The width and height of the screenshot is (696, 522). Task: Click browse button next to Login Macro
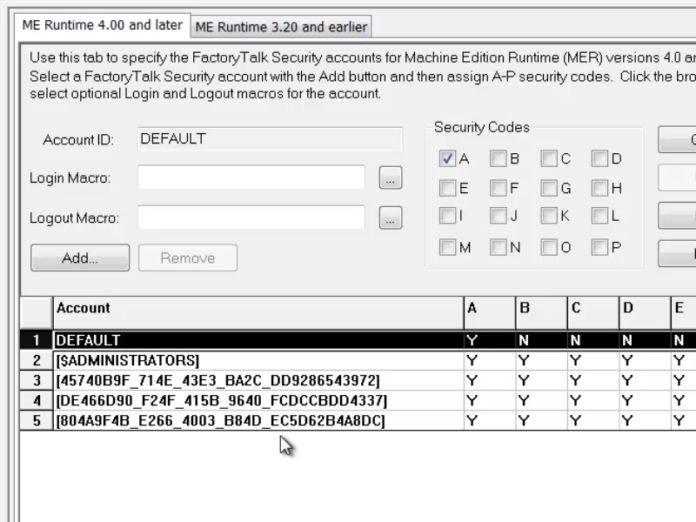click(390, 179)
